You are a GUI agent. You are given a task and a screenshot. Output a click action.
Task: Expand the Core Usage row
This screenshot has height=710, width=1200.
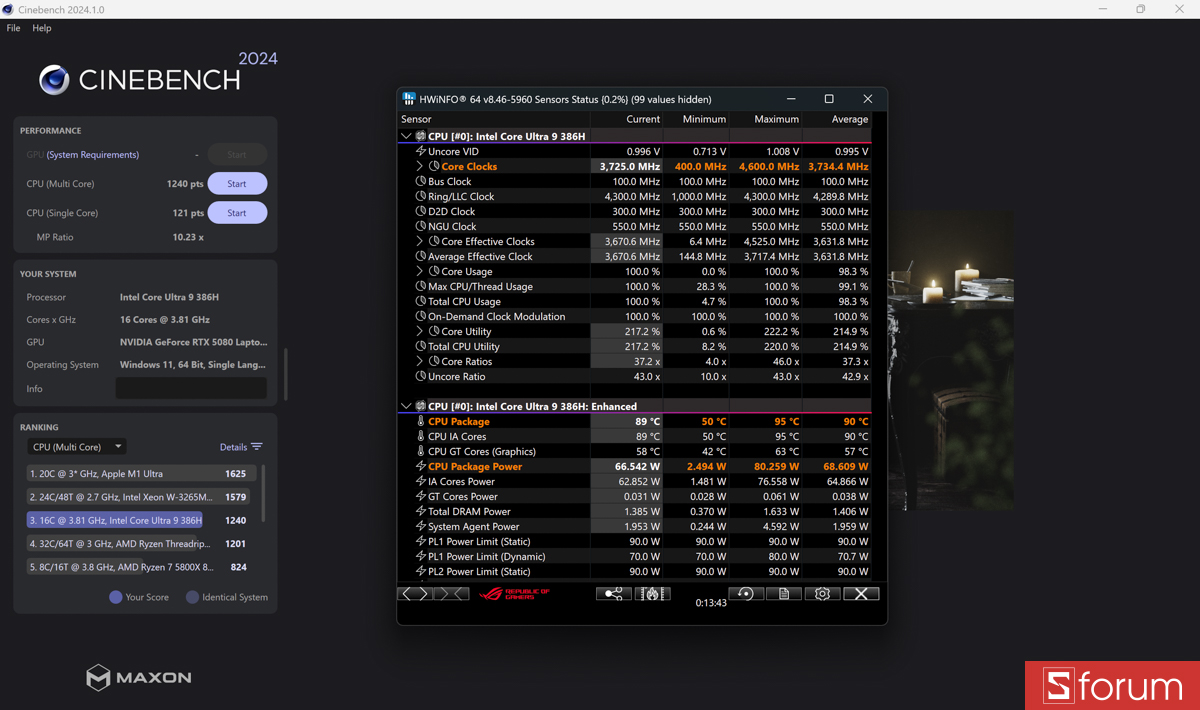[x=420, y=271]
